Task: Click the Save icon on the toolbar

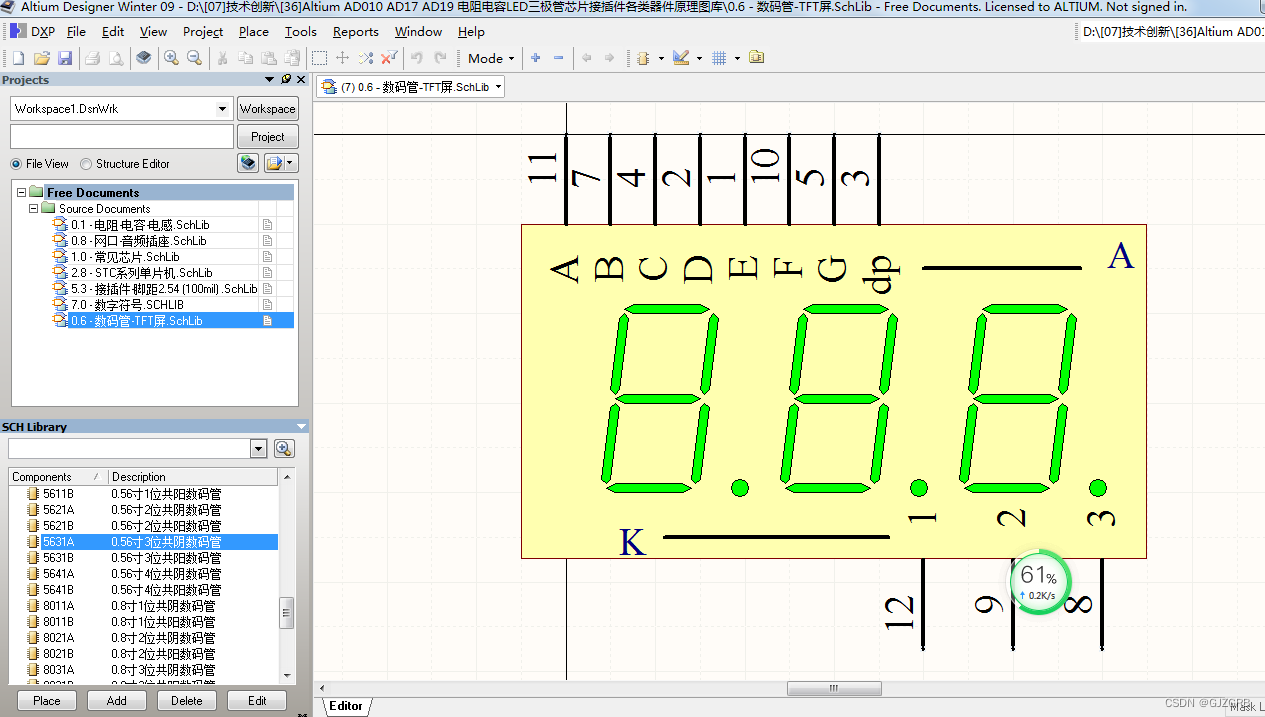Action: [x=66, y=57]
